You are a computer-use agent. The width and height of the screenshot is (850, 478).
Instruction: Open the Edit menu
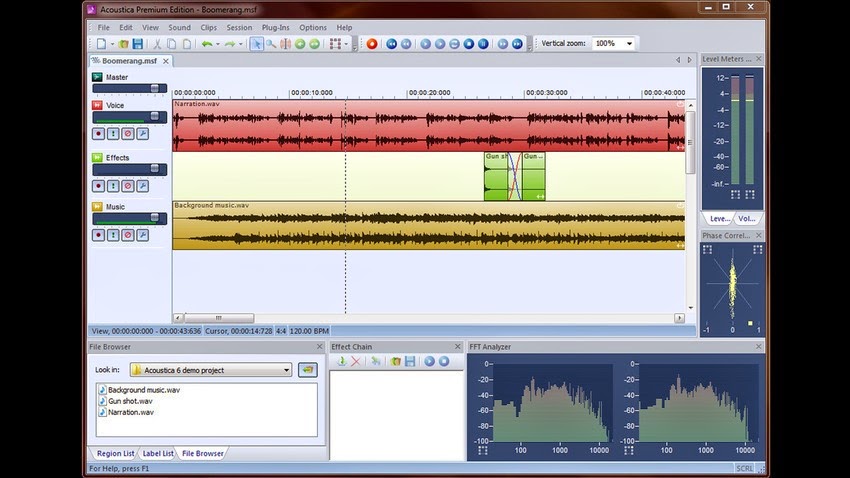[126, 28]
